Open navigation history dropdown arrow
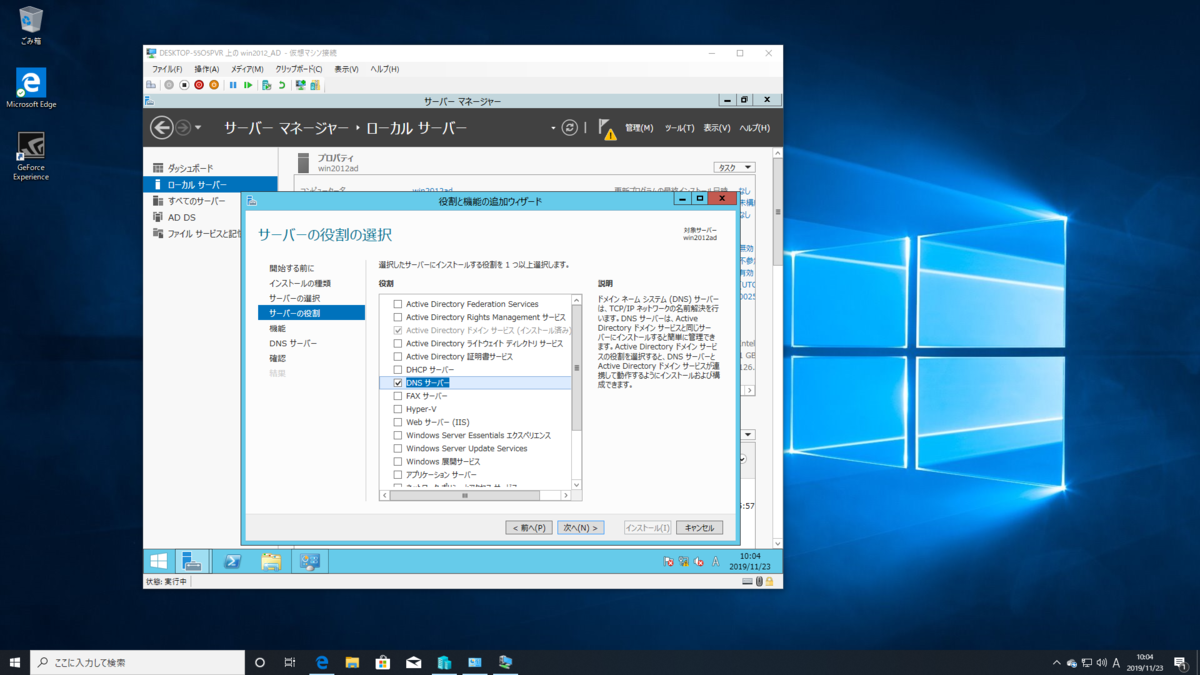1200x675 pixels. (x=198, y=128)
